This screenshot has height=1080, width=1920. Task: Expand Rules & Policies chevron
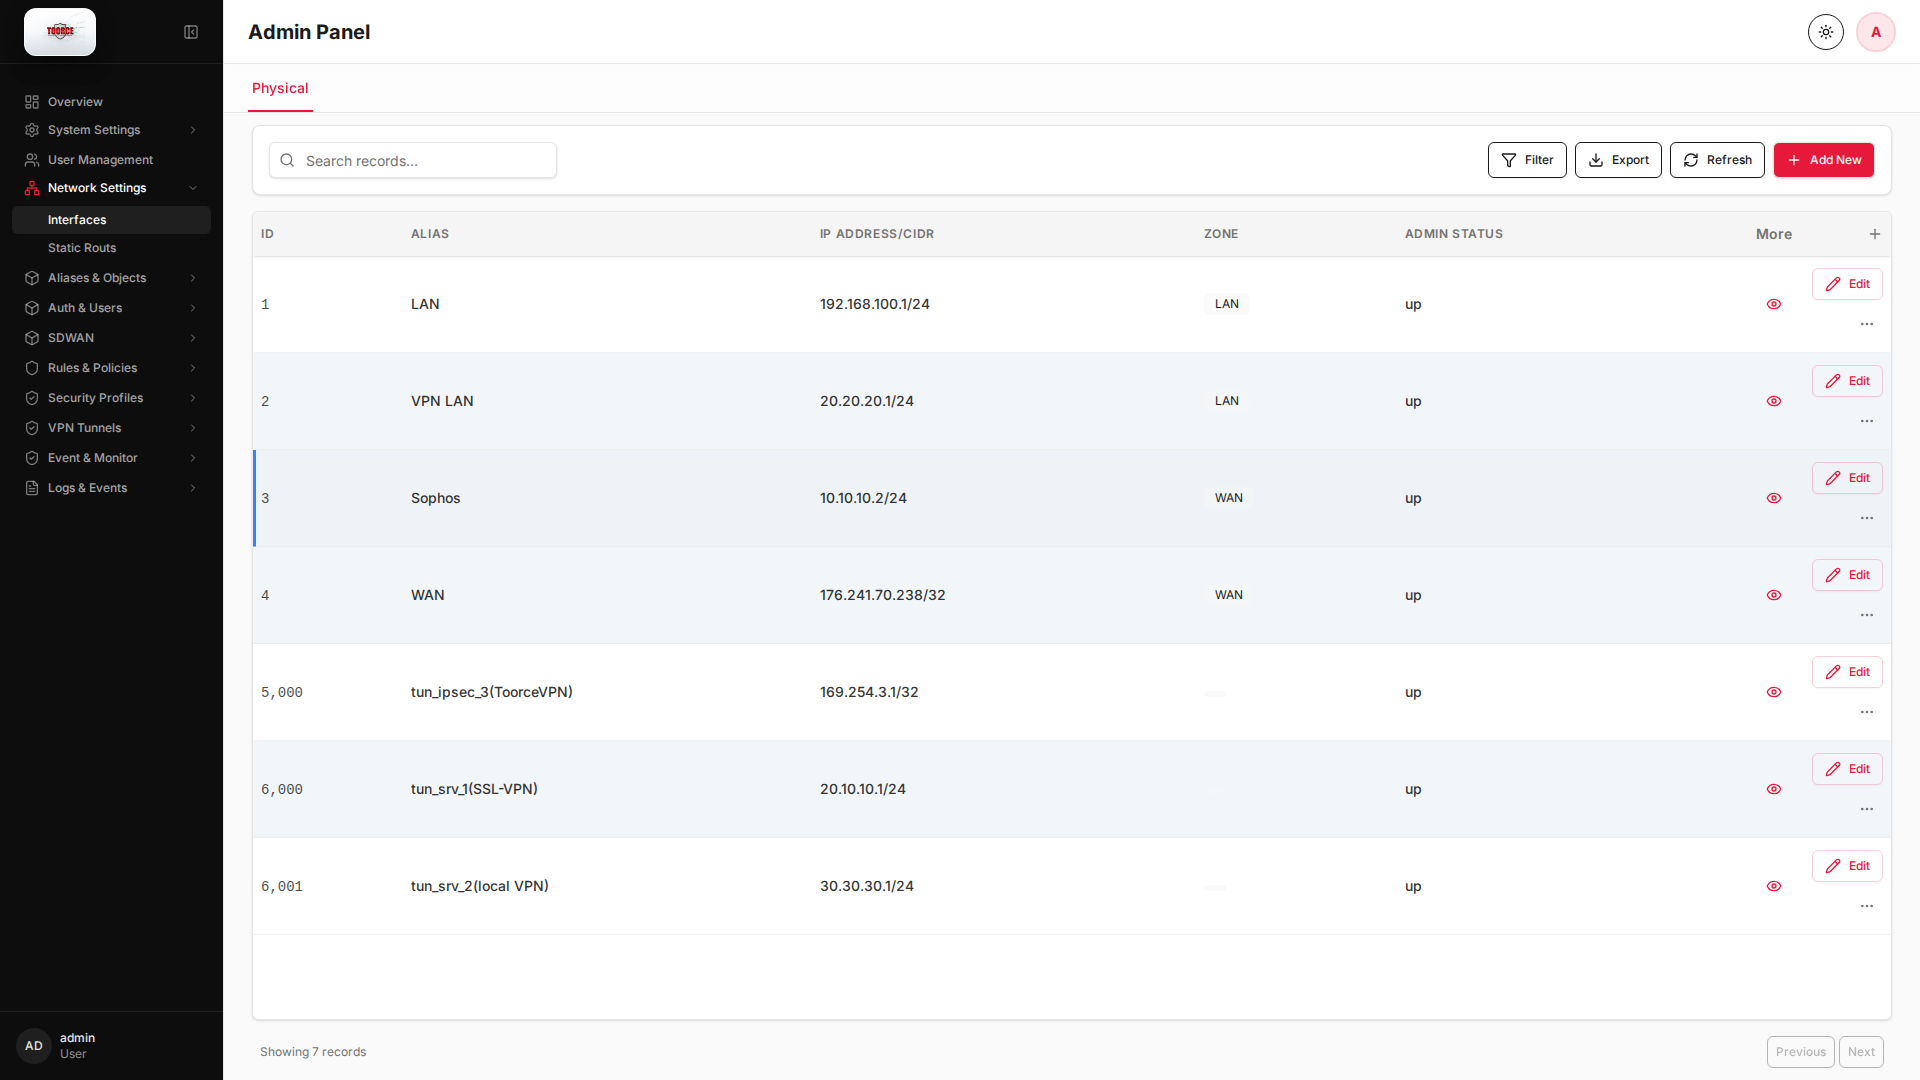pyautogui.click(x=193, y=368)
